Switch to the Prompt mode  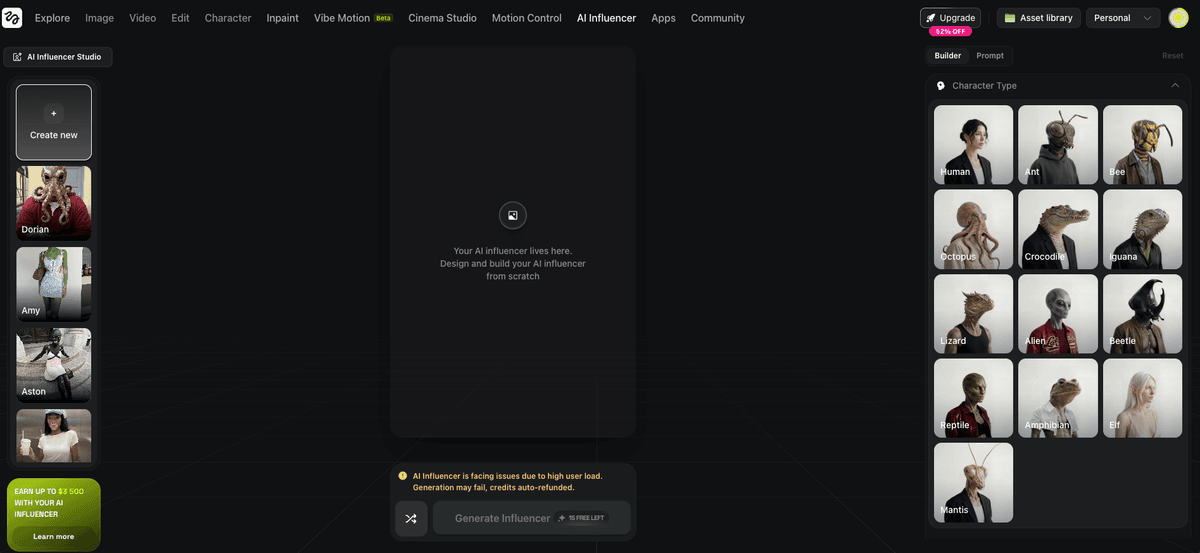[990, 56]
